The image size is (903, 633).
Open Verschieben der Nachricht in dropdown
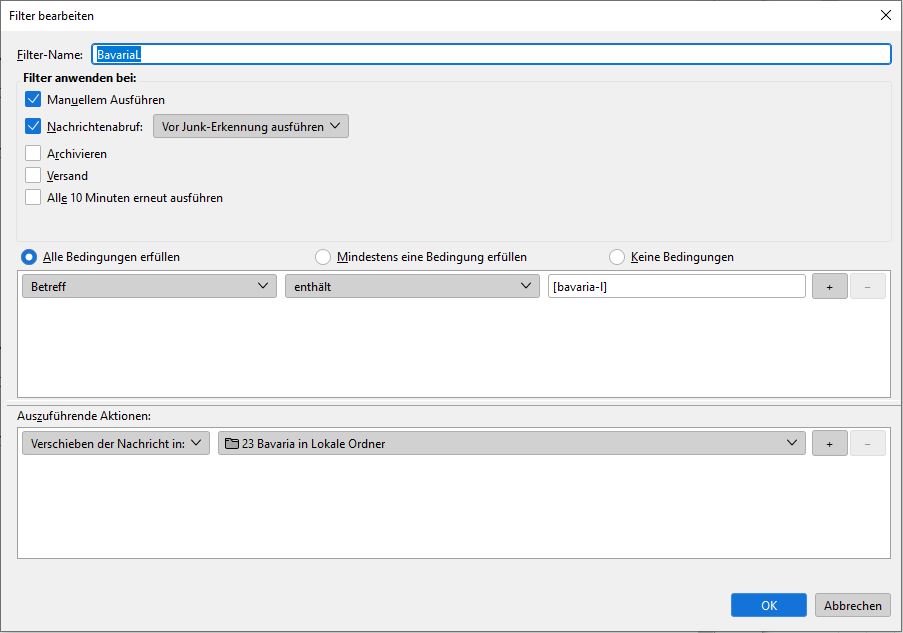pyautogui.click(x=115, y=443)
